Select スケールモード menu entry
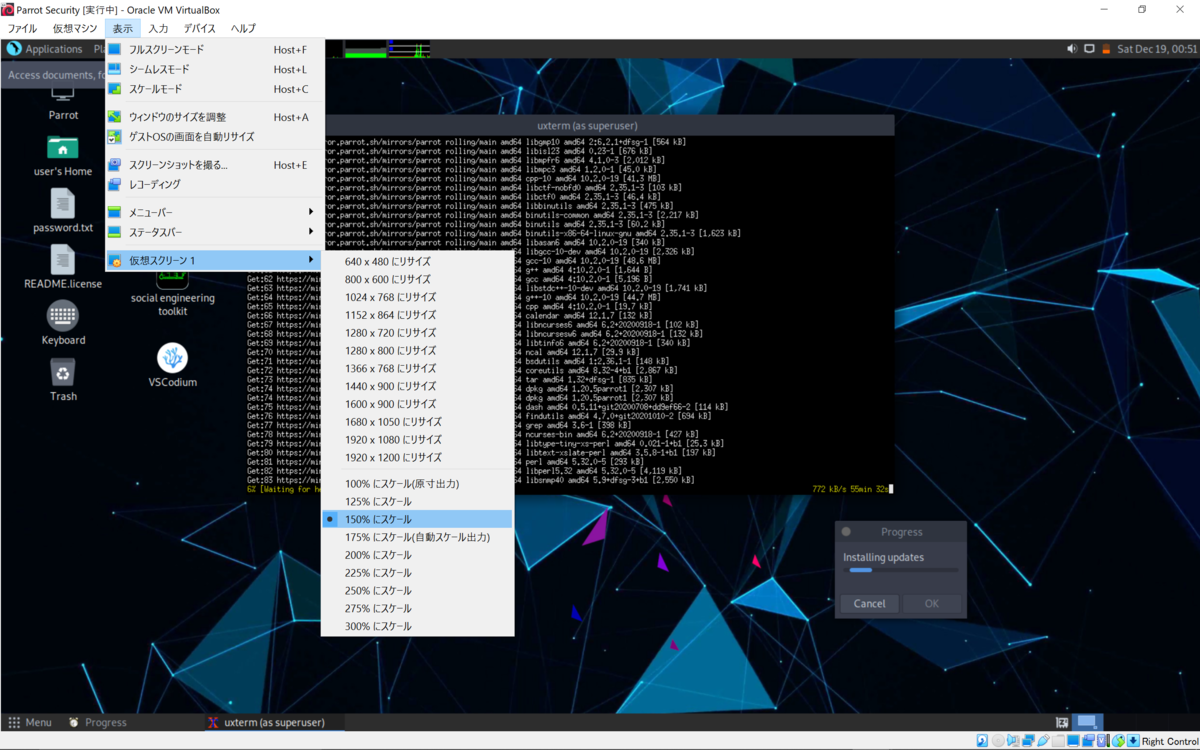 214,89
